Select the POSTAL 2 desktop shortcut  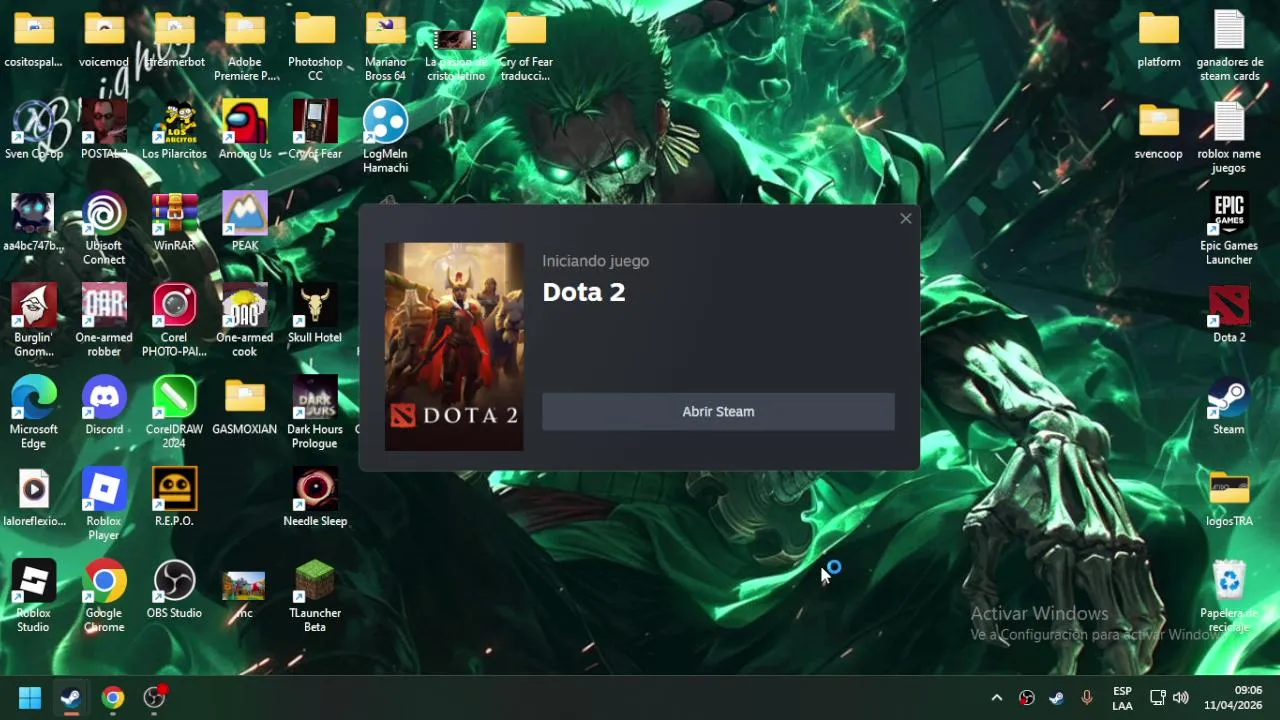click(x=104, y=130)
